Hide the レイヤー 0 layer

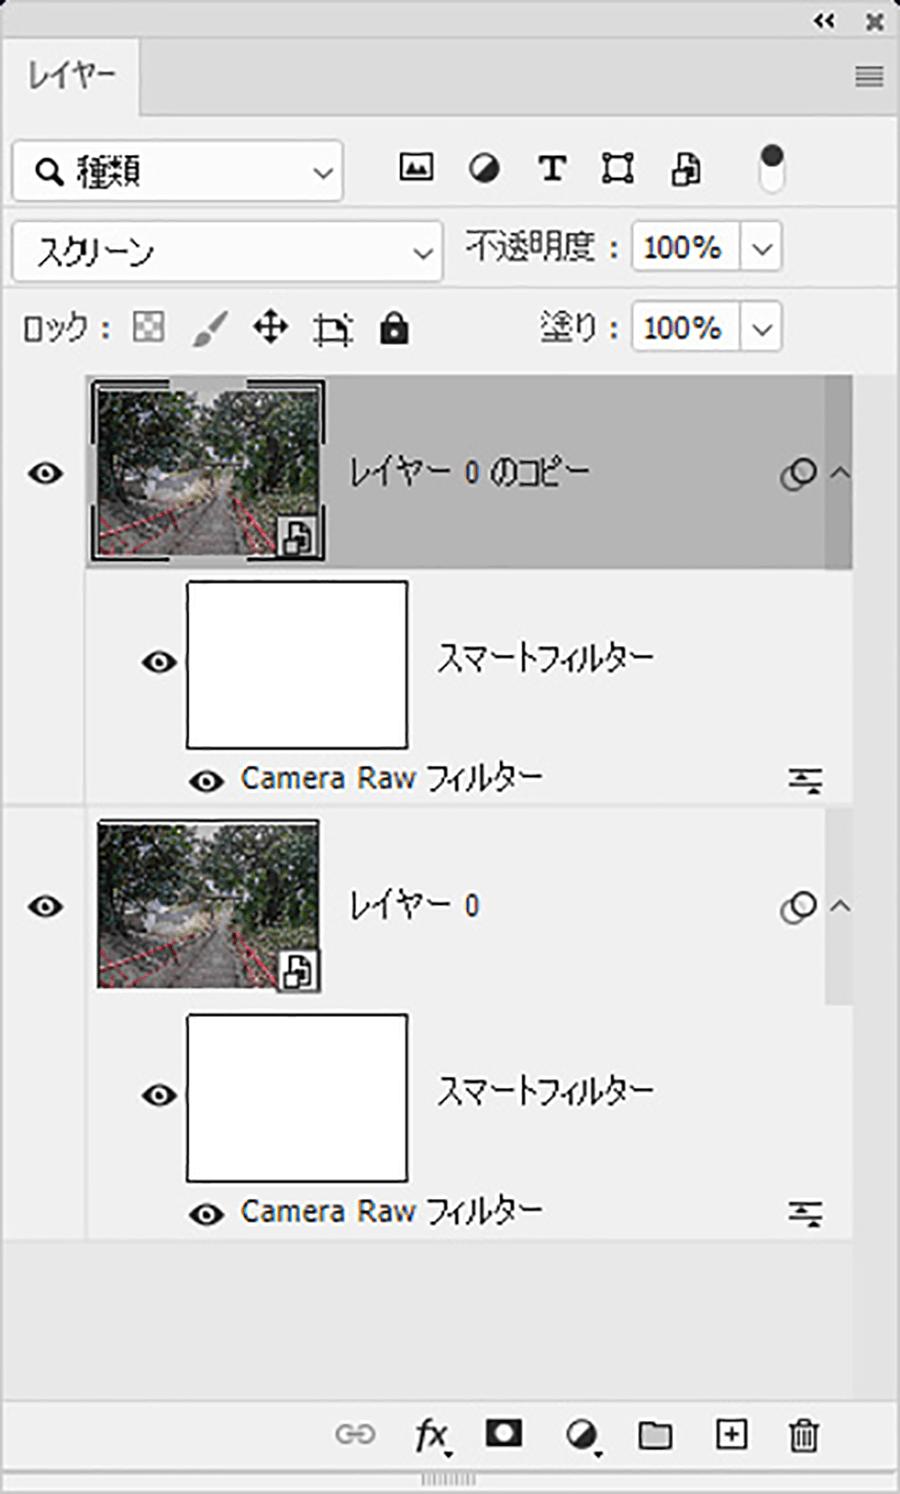point(45,906)
